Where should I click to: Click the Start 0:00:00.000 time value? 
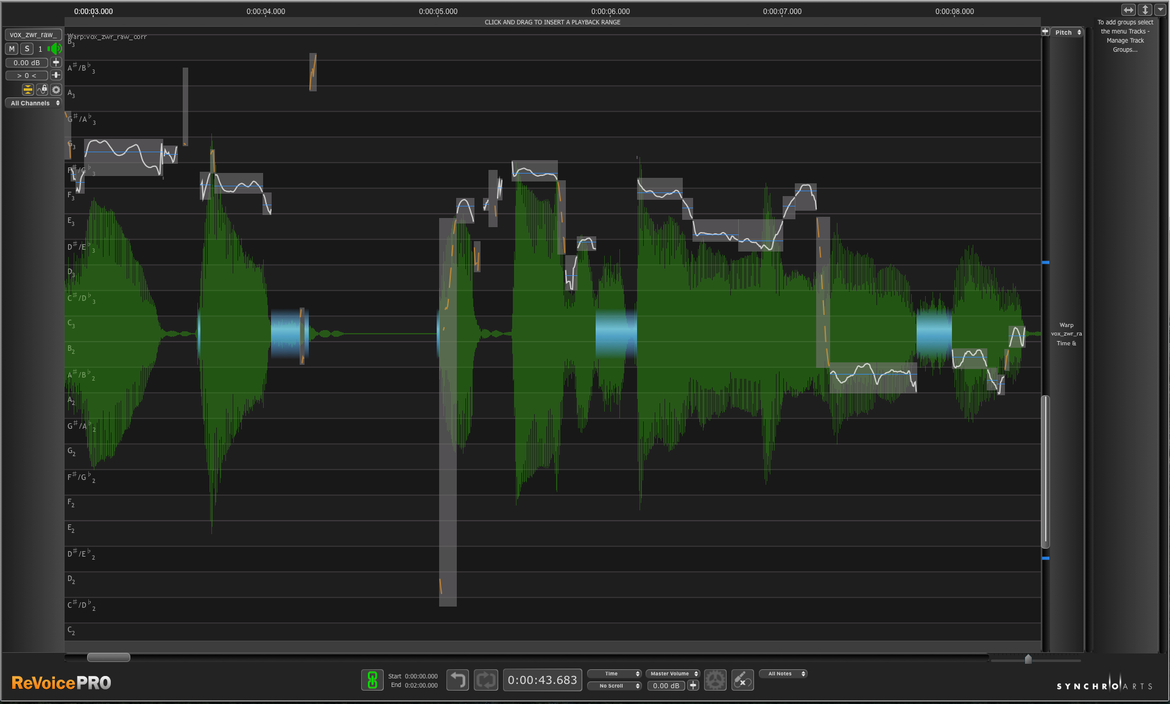[421, 676]
